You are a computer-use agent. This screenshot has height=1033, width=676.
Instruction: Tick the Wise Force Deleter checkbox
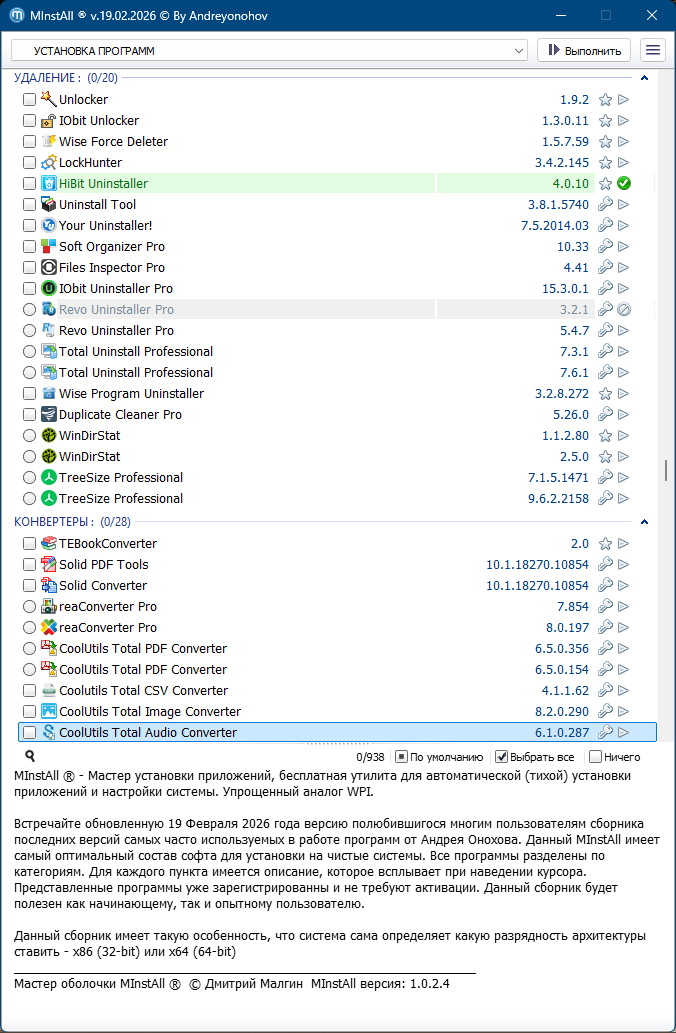coord(29,142)
